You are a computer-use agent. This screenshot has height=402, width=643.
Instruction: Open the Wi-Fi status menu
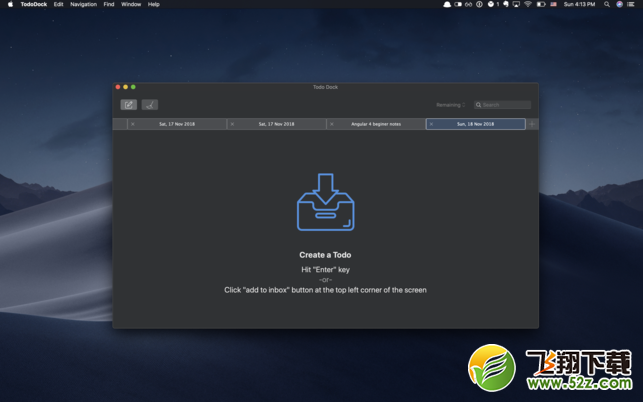coord(528,4)
